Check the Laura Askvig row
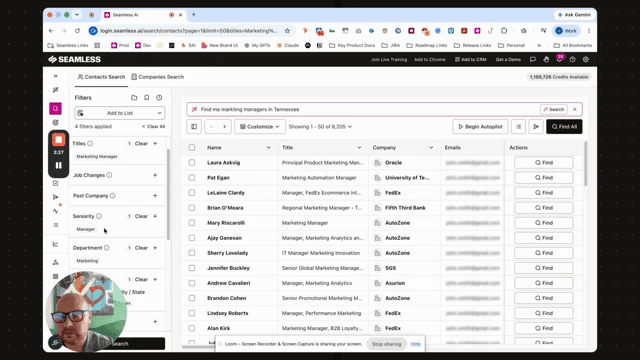Screen dimensions: 640x360 (x=192, y=162)
